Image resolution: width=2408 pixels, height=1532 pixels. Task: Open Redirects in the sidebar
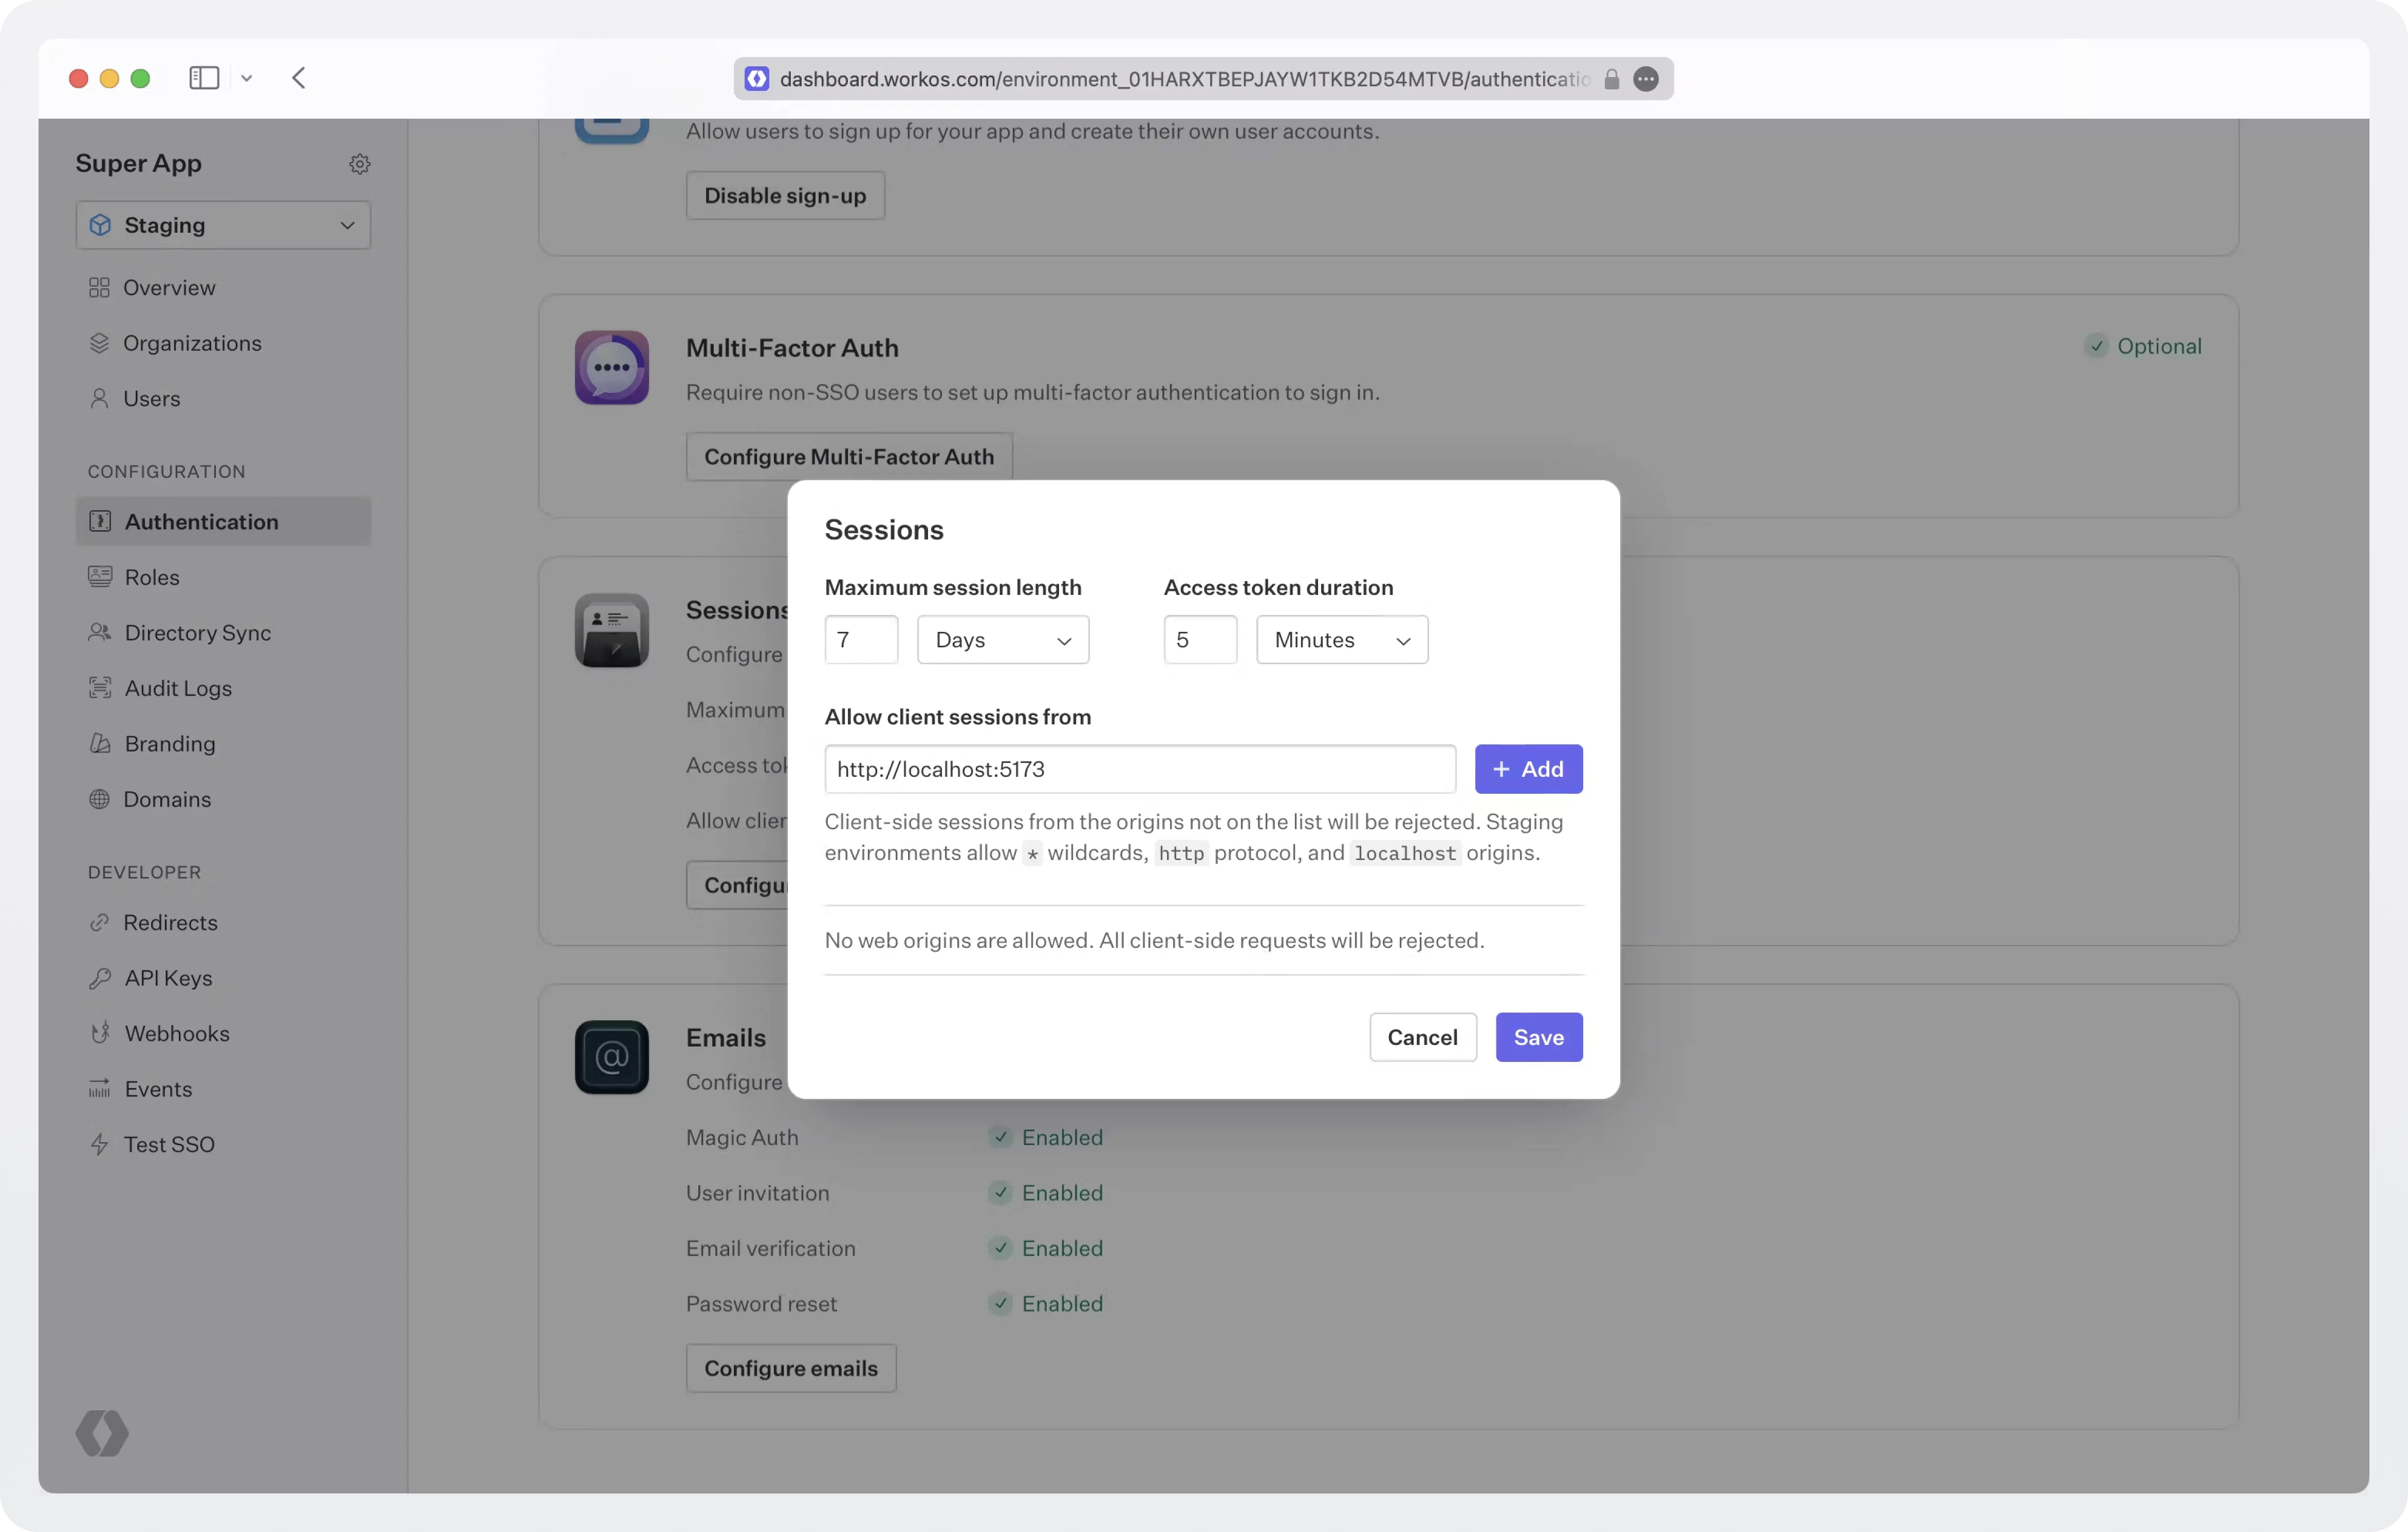pos(223,922)
